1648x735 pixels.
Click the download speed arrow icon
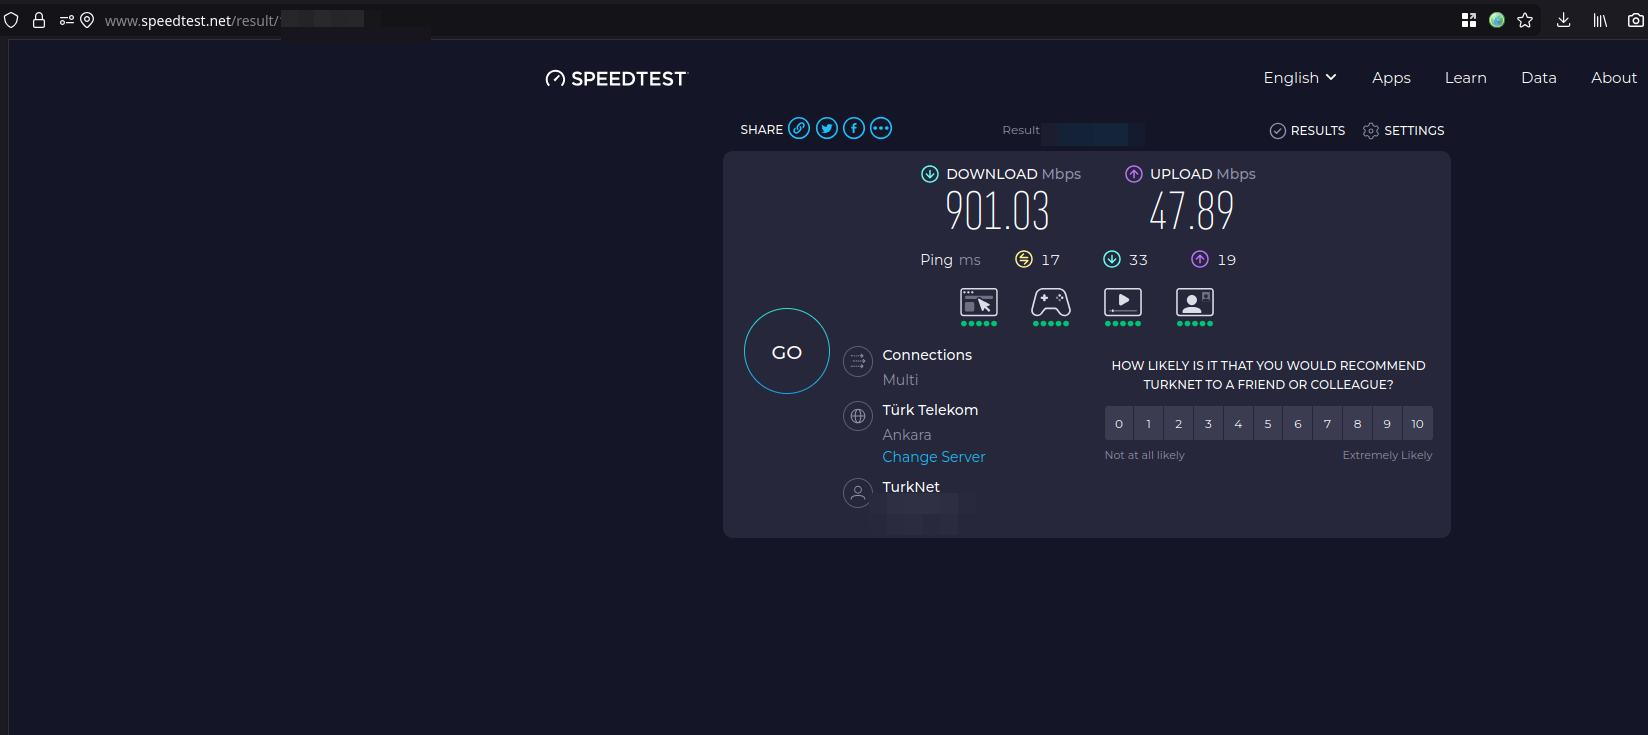(x=930, y=174)
